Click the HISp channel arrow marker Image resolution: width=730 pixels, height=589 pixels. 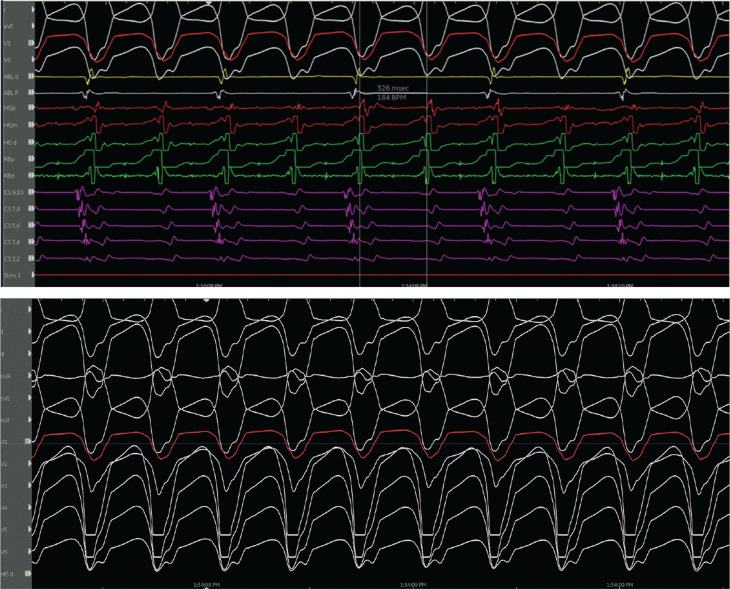(x=32, y=108)
